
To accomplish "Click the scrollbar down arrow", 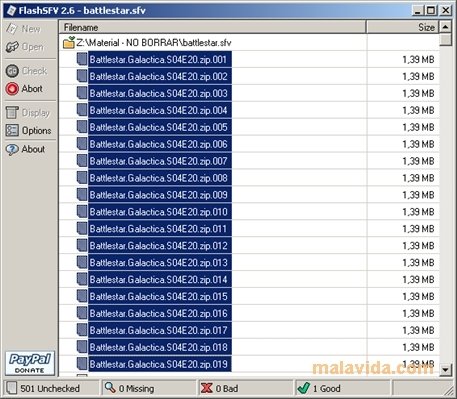I will point(445,369).
